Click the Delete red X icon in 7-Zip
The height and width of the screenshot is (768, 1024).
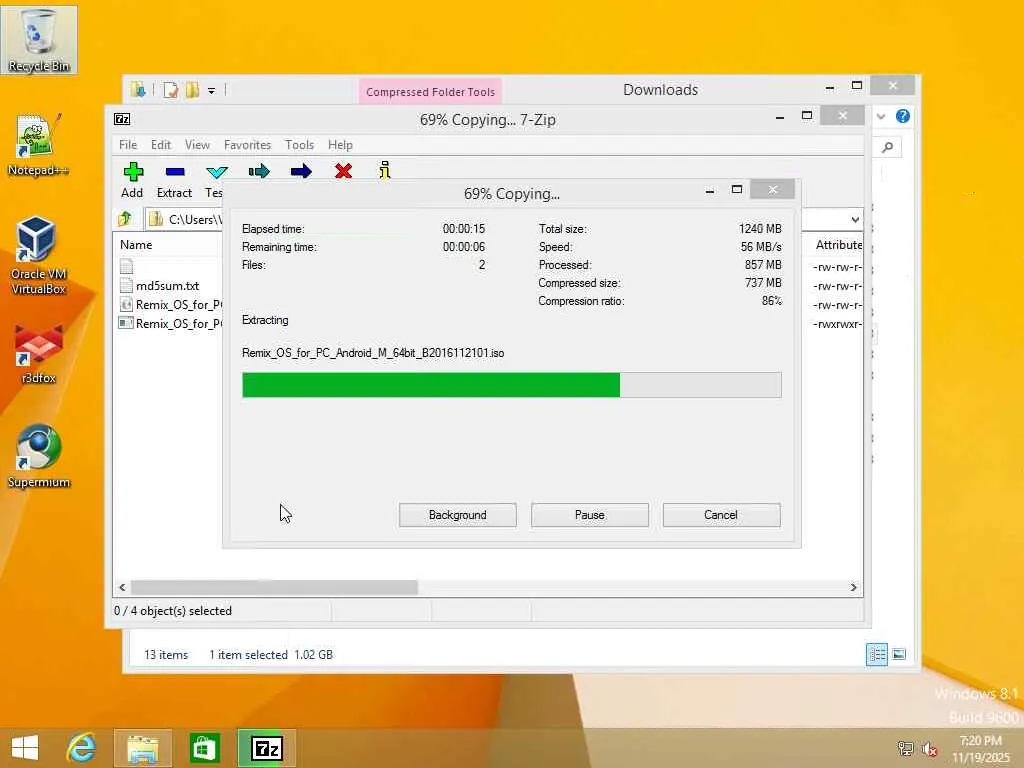click(343, 172)
